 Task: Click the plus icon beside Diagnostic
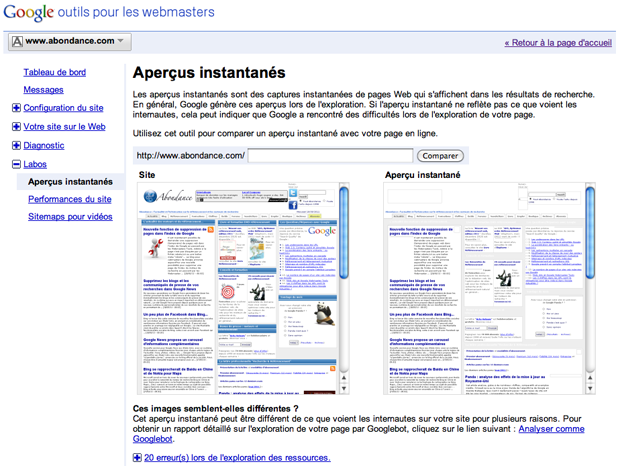tap(16, 145)
